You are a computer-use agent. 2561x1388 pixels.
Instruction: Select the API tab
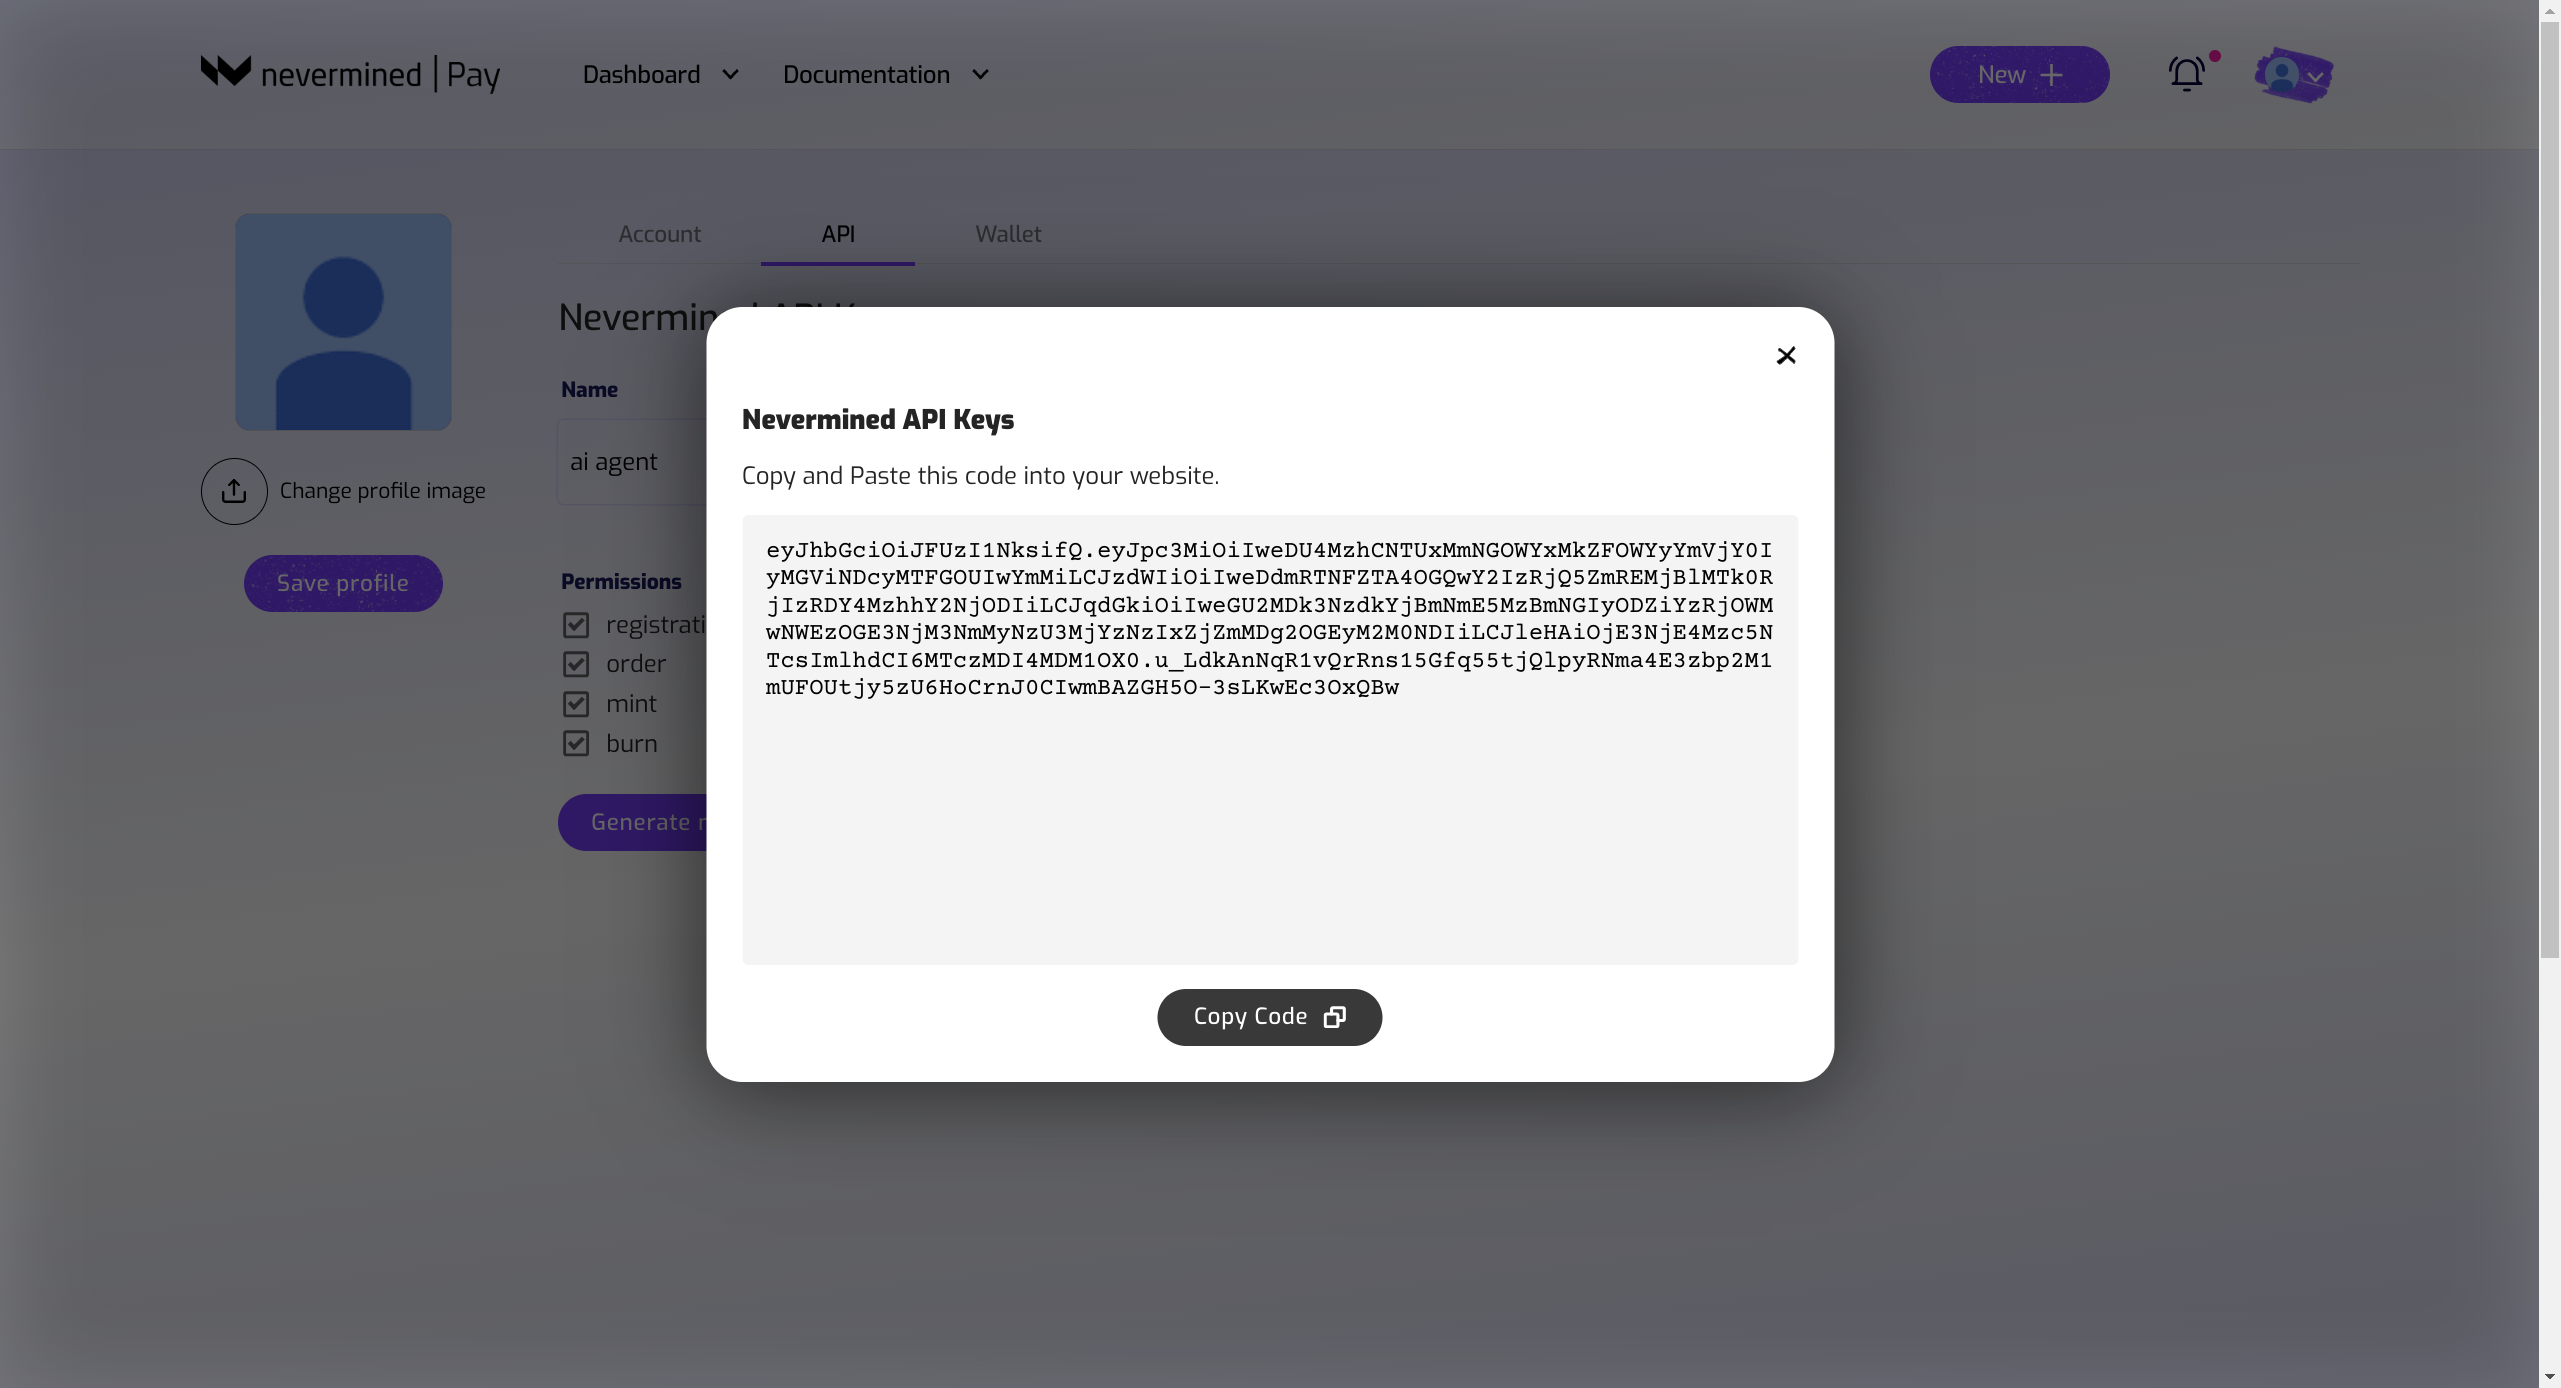(837, 232)
